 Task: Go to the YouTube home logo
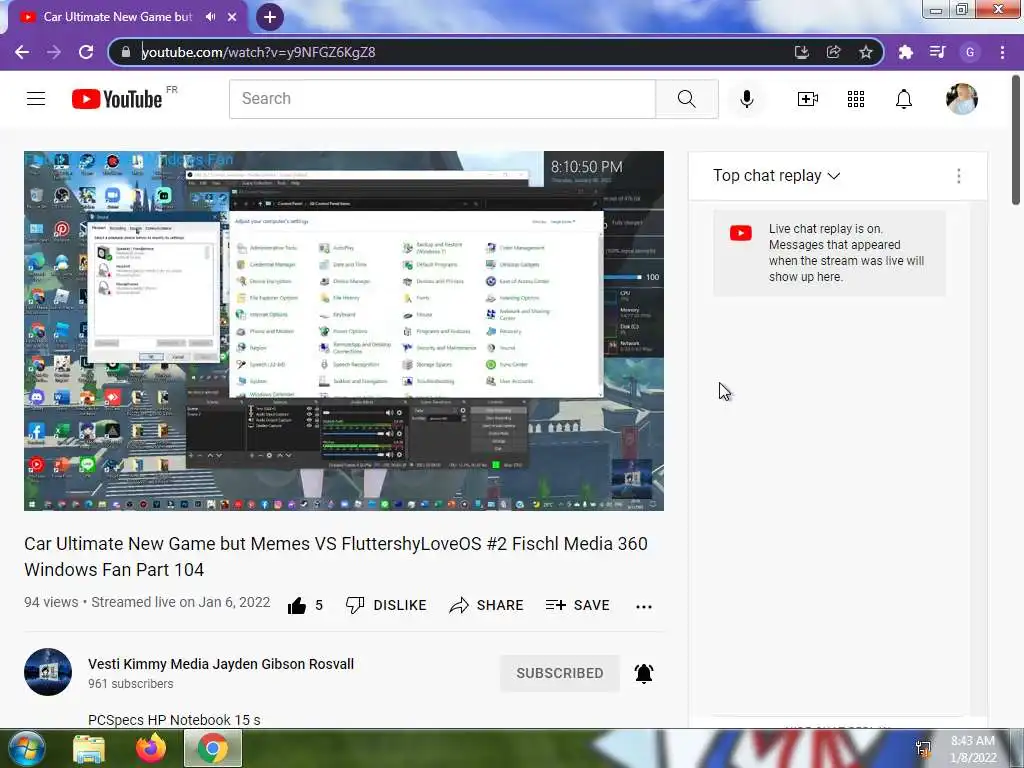click(x=117, y=99)
